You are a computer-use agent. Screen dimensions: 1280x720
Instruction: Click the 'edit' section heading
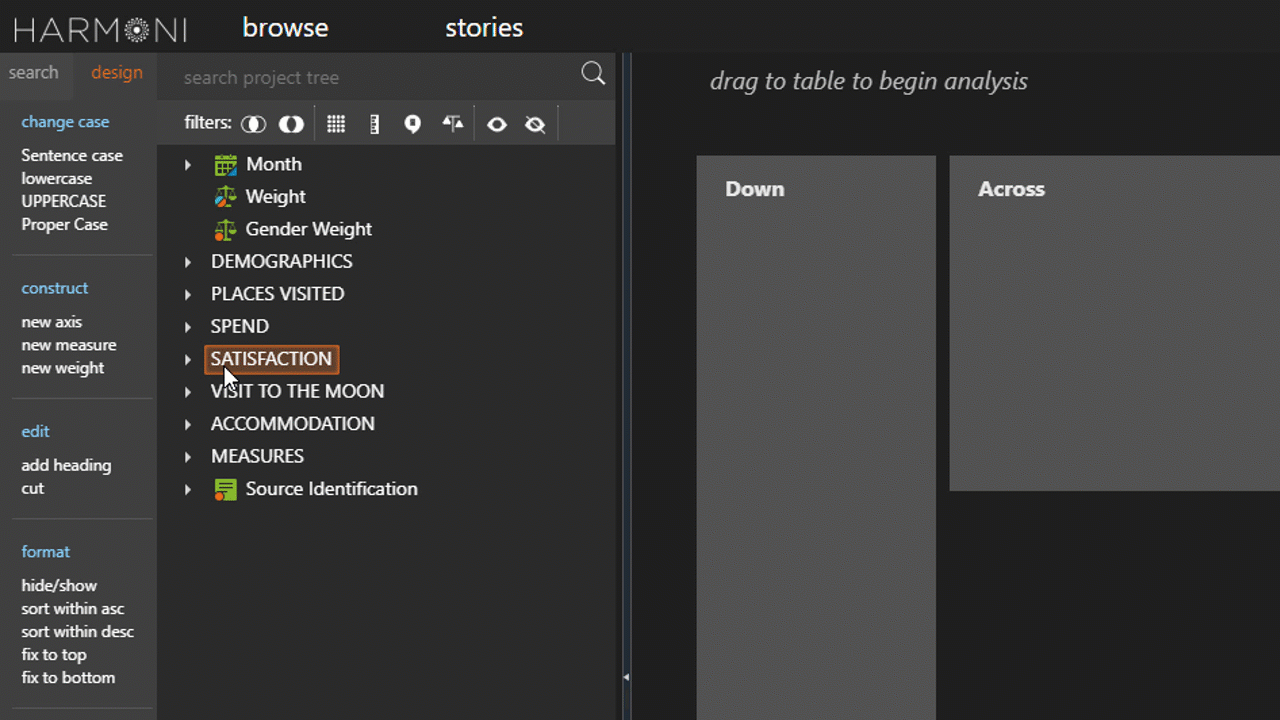[35, 431]
